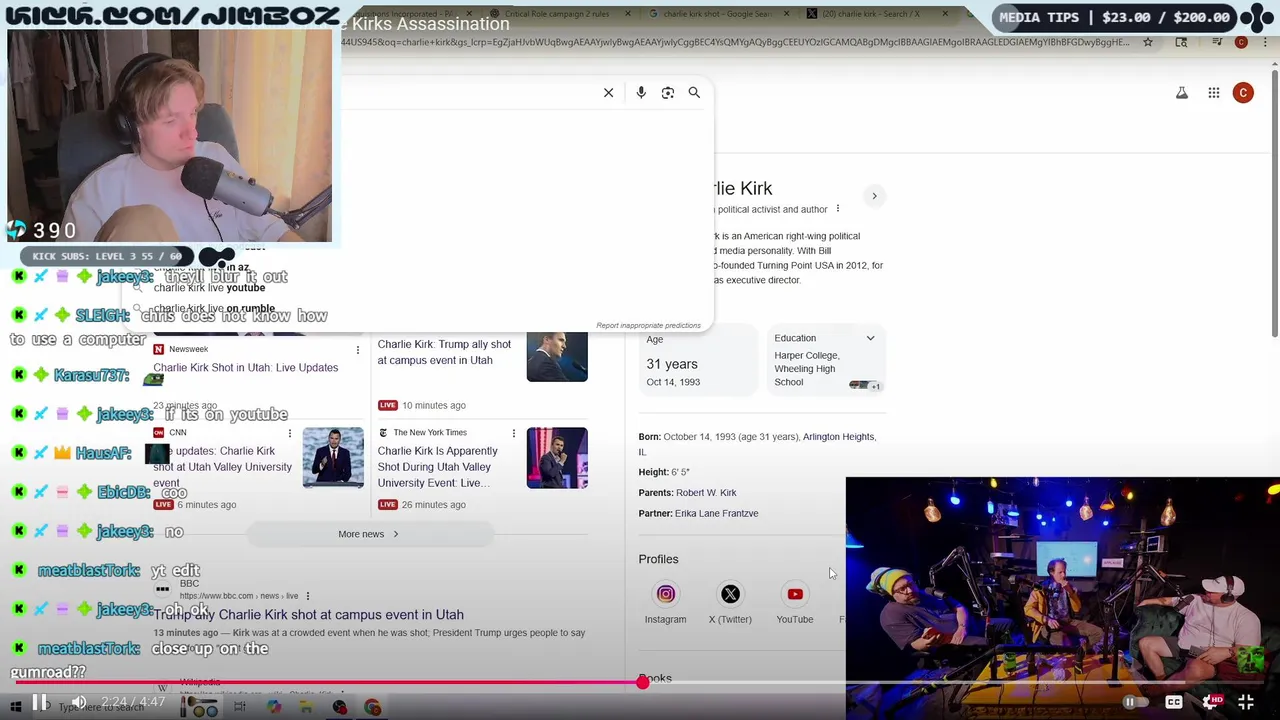The width and height of the screenshot is (1280, 720).
Task: Open more options beside political activist and author
Action: [x=838, y=209]
